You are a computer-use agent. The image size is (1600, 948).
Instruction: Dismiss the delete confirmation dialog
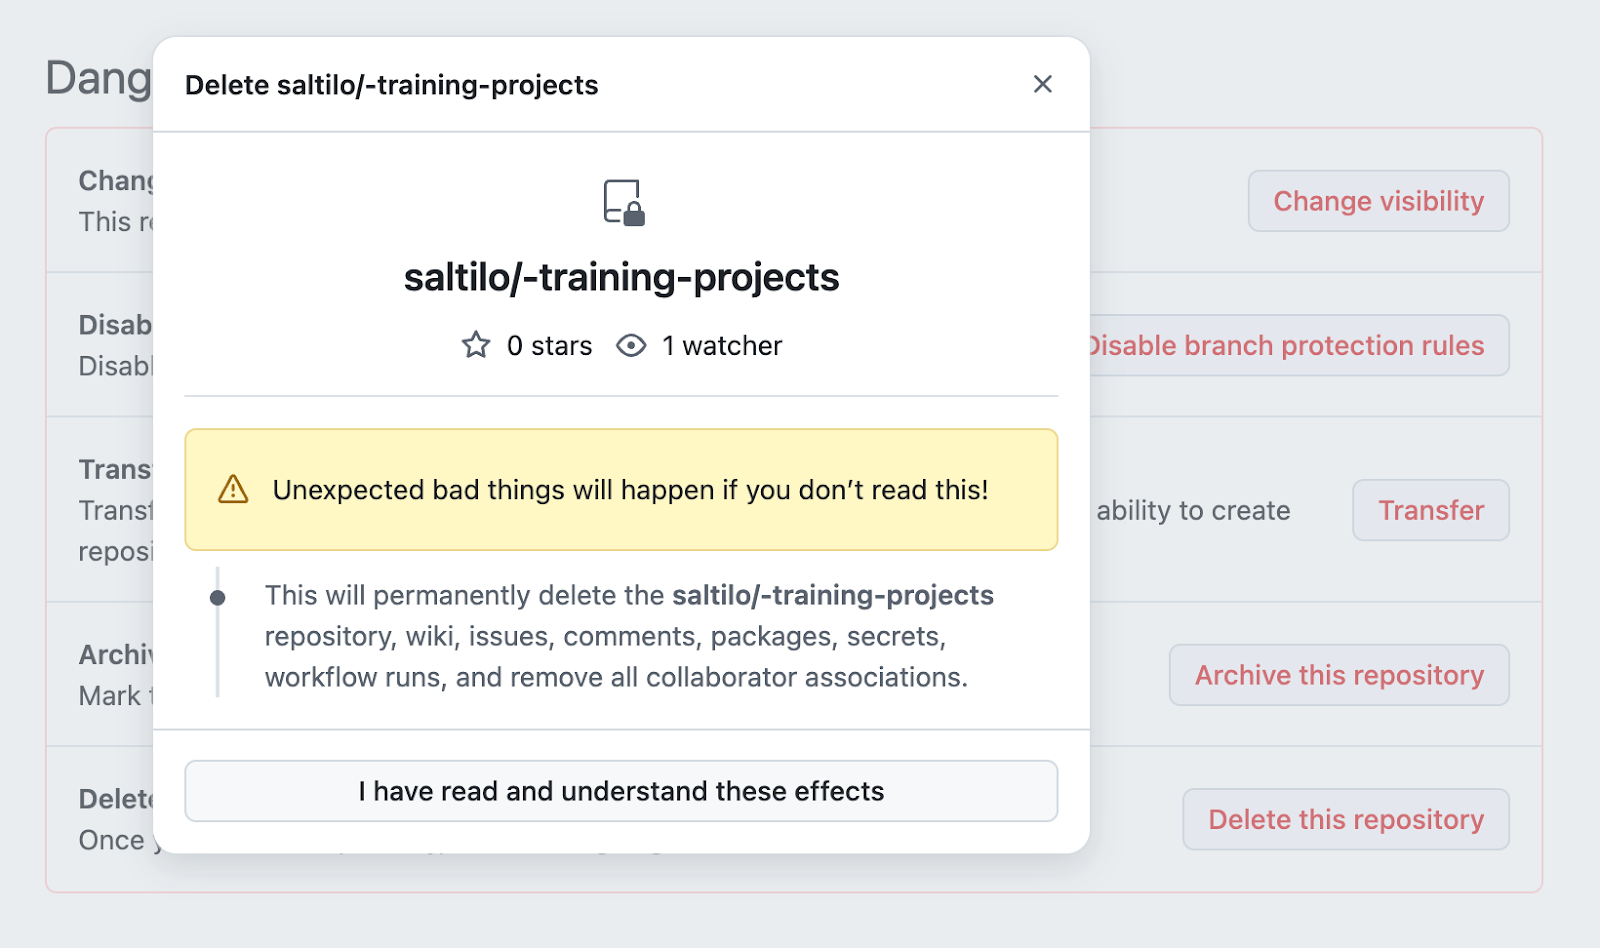[1043, 84]
